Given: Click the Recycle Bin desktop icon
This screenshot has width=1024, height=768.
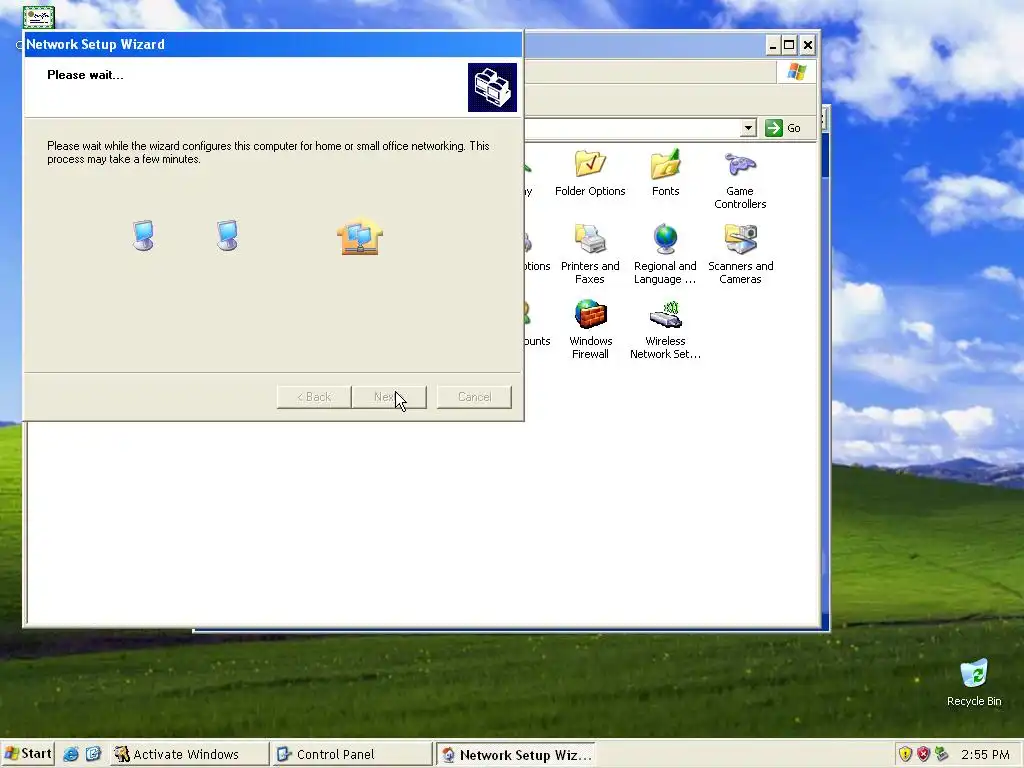Looking at the screenshot, I should (974, 682).
